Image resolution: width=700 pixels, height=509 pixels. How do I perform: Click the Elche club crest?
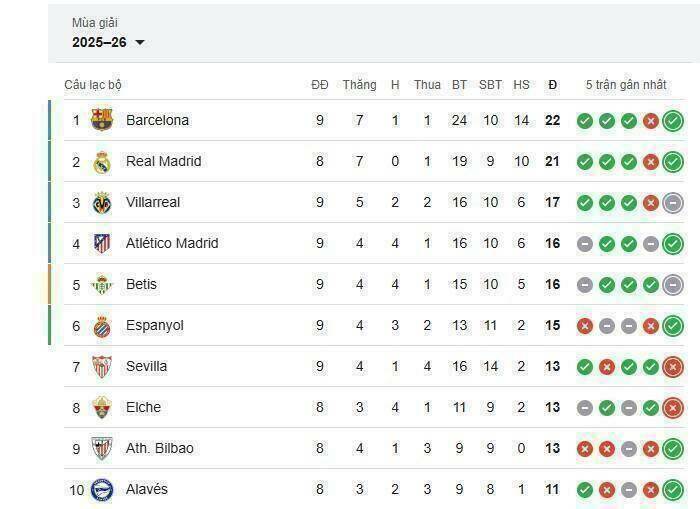pyautogui.click(x=102, y=407)
